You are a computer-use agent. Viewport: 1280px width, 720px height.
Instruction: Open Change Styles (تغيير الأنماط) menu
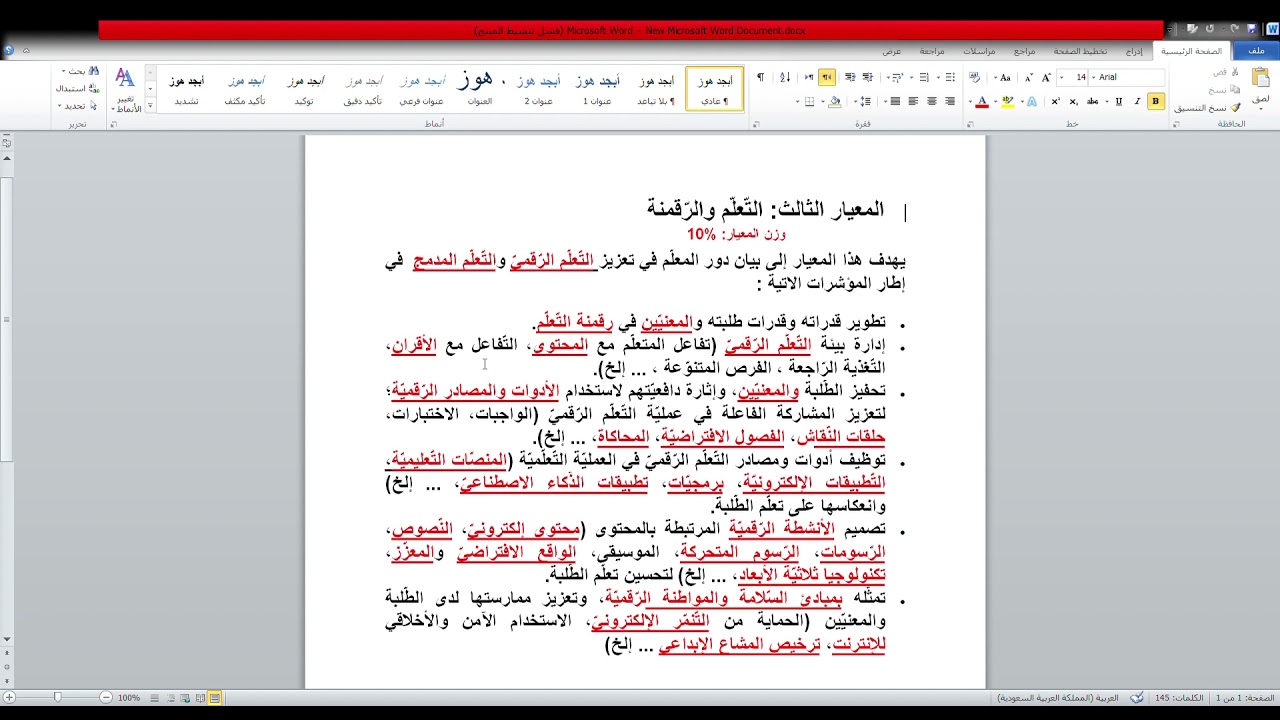pos(125,90)
